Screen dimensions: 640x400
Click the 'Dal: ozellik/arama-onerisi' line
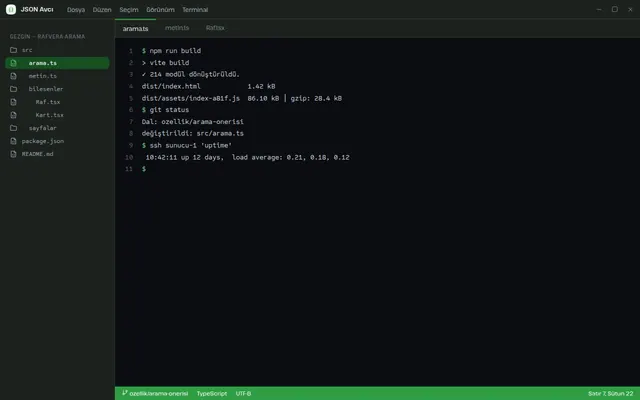coord(193,122)
